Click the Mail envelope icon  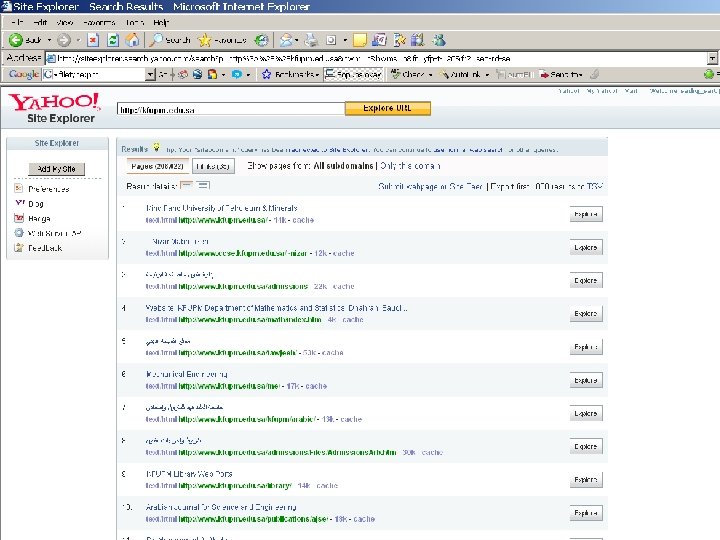pos(286,40)
